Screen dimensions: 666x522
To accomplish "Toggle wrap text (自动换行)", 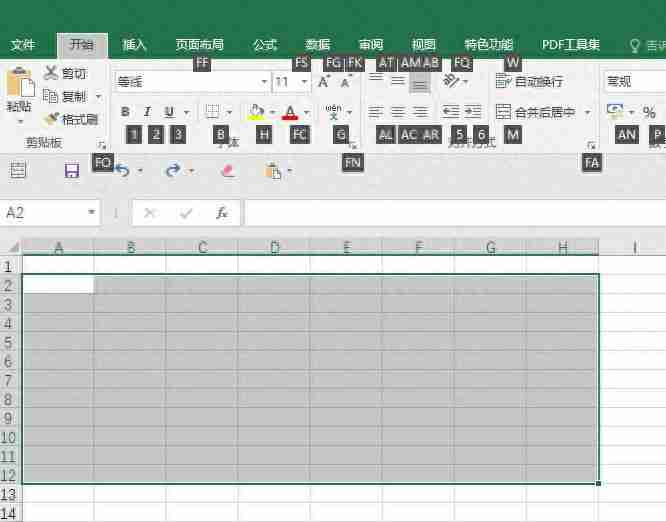I will (529, 81).
